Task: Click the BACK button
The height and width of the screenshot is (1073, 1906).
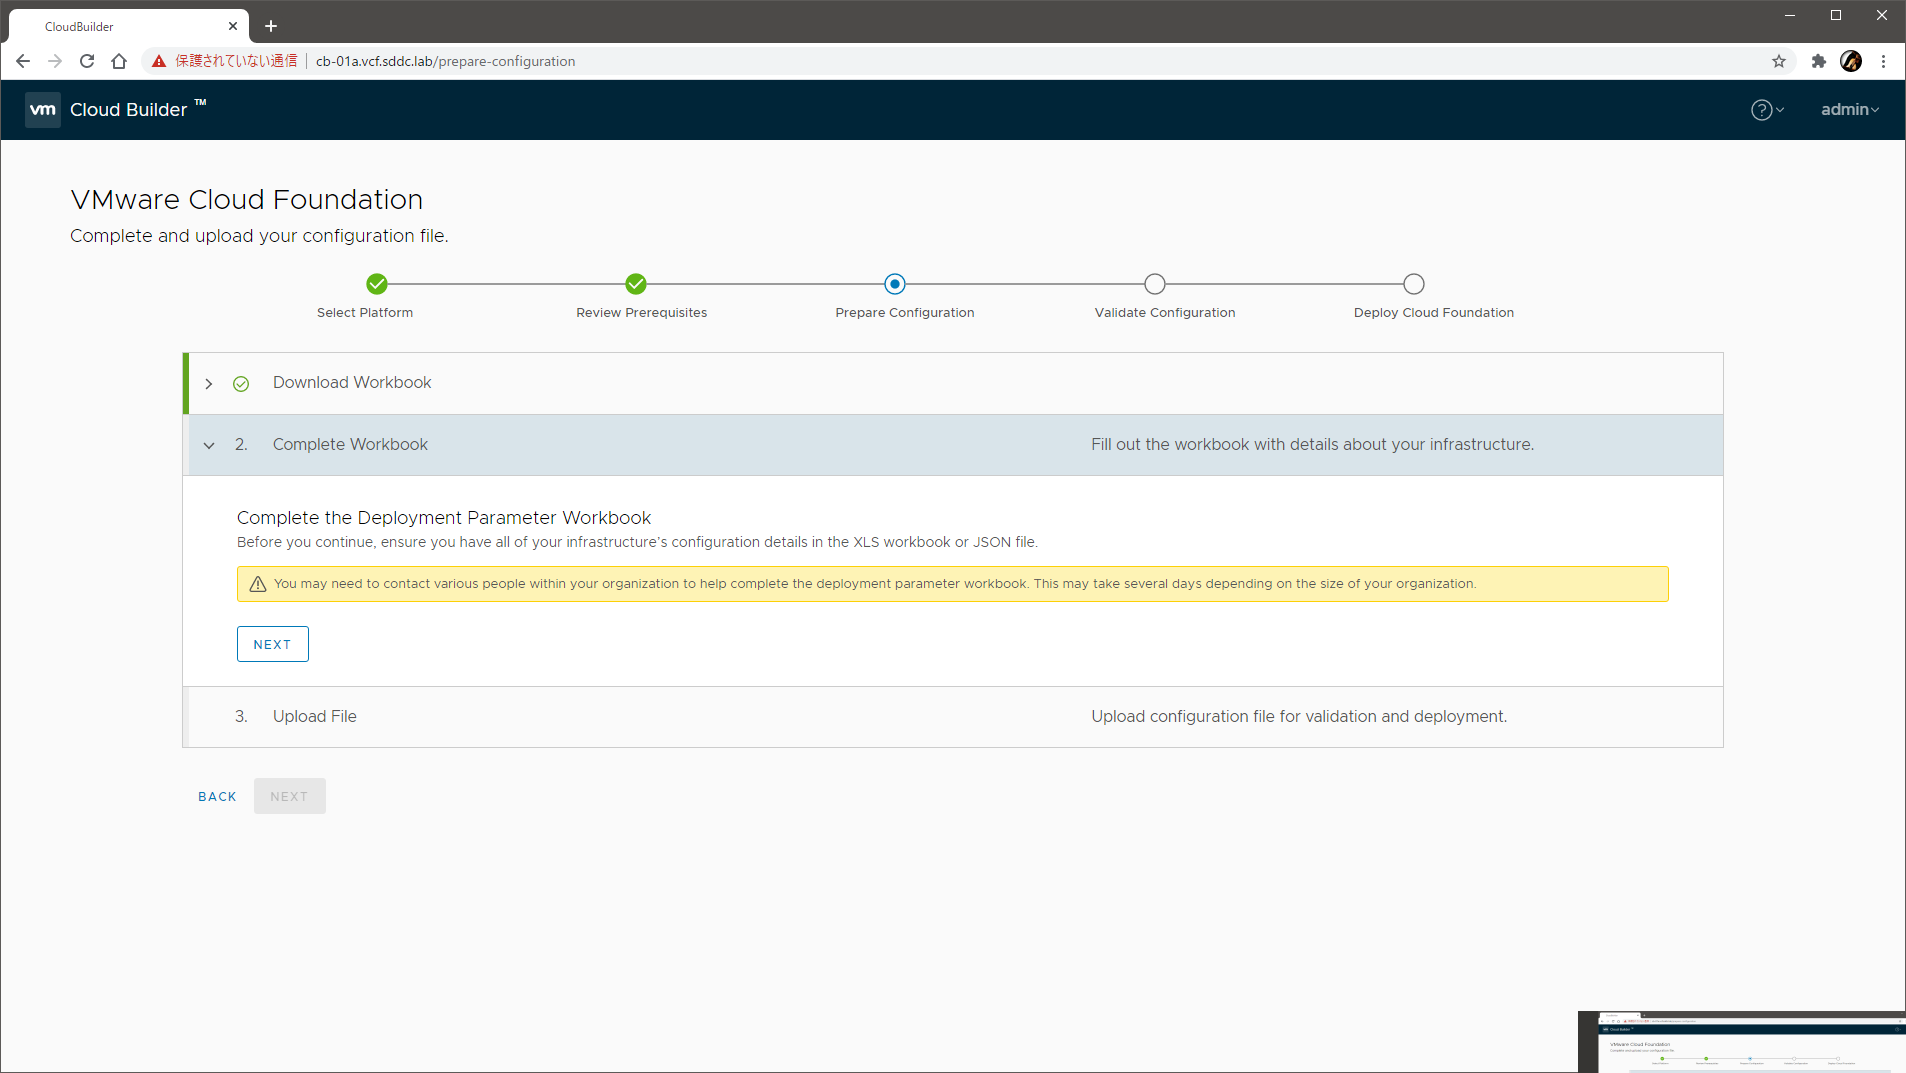Action: coord(217,796)
